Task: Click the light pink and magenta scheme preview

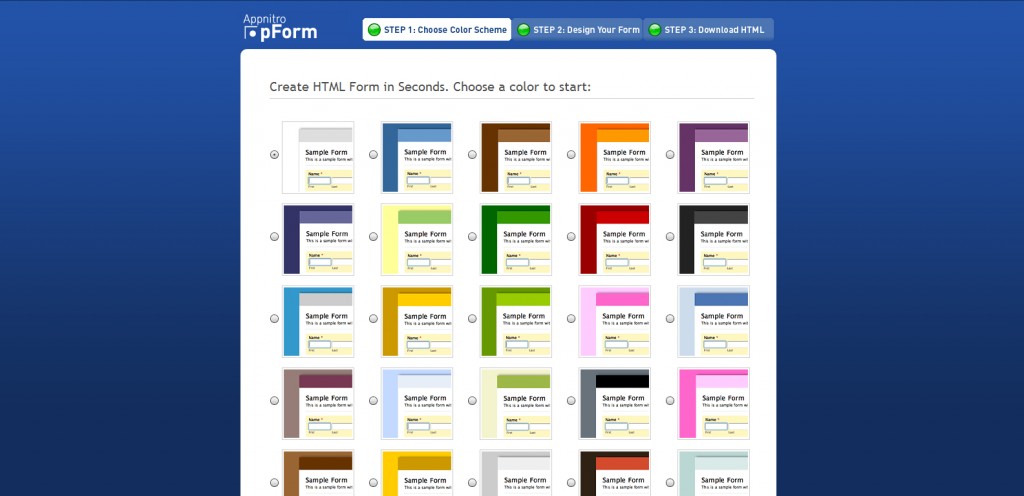Action: (614, 321)
